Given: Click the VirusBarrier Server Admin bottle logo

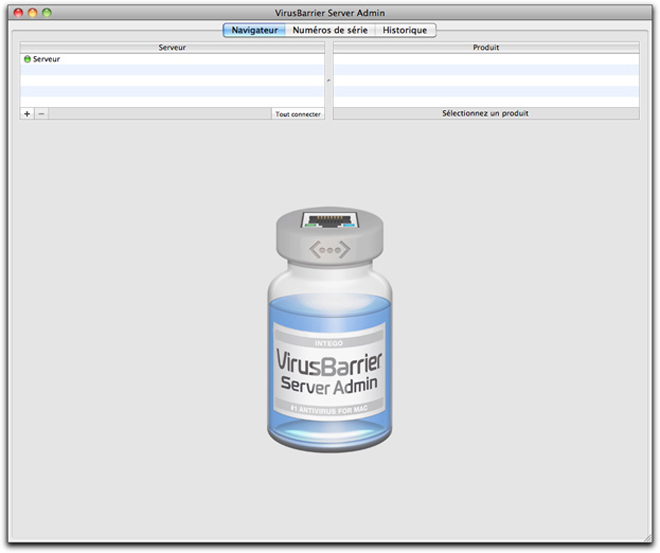Looking at the screenshot, I should [330, 330].
